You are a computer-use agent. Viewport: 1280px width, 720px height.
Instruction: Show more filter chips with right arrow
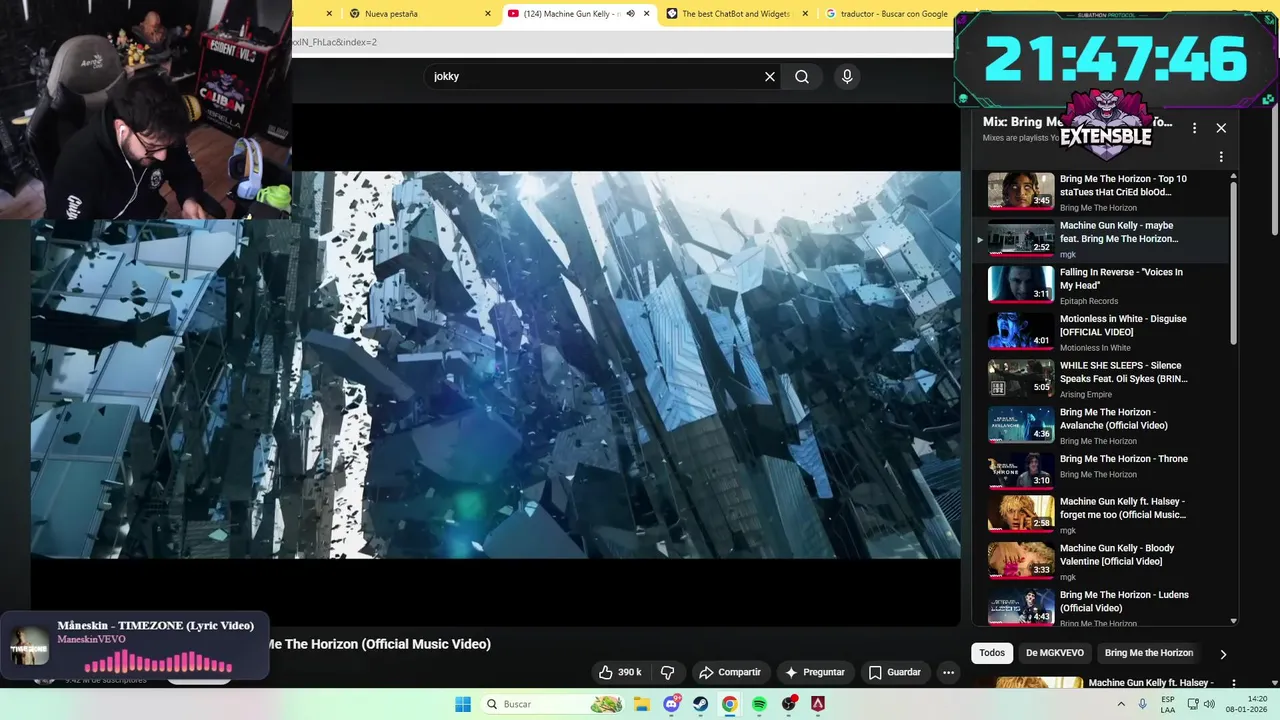tap(1222, 654)
